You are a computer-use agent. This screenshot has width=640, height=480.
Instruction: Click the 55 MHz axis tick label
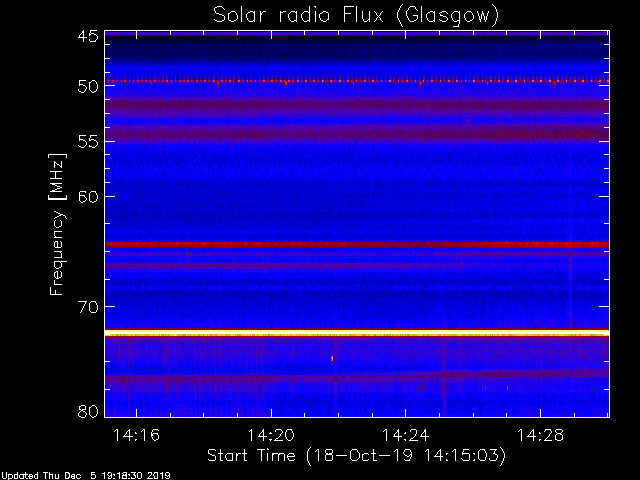(x=88, y=142)
